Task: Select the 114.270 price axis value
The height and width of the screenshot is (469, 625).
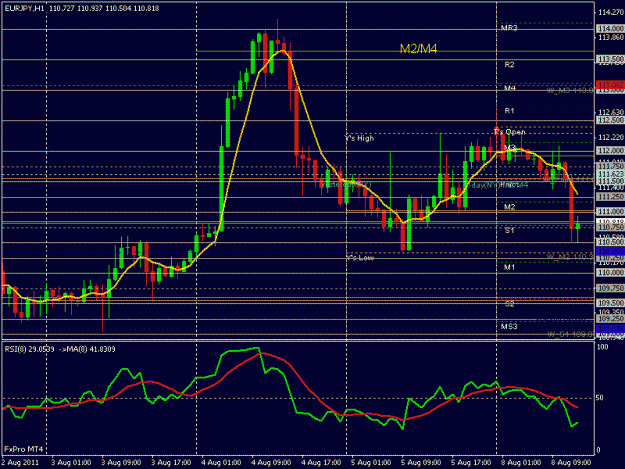Action: coord(610,13)
